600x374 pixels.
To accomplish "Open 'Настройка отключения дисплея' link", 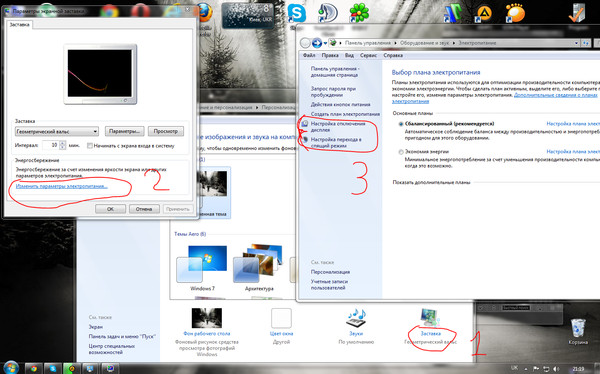I will (x=338, y=127).
